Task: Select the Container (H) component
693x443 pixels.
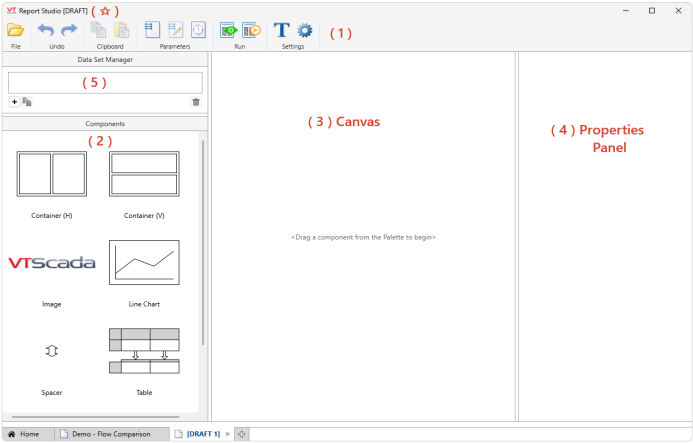Action: click(52, 174)
